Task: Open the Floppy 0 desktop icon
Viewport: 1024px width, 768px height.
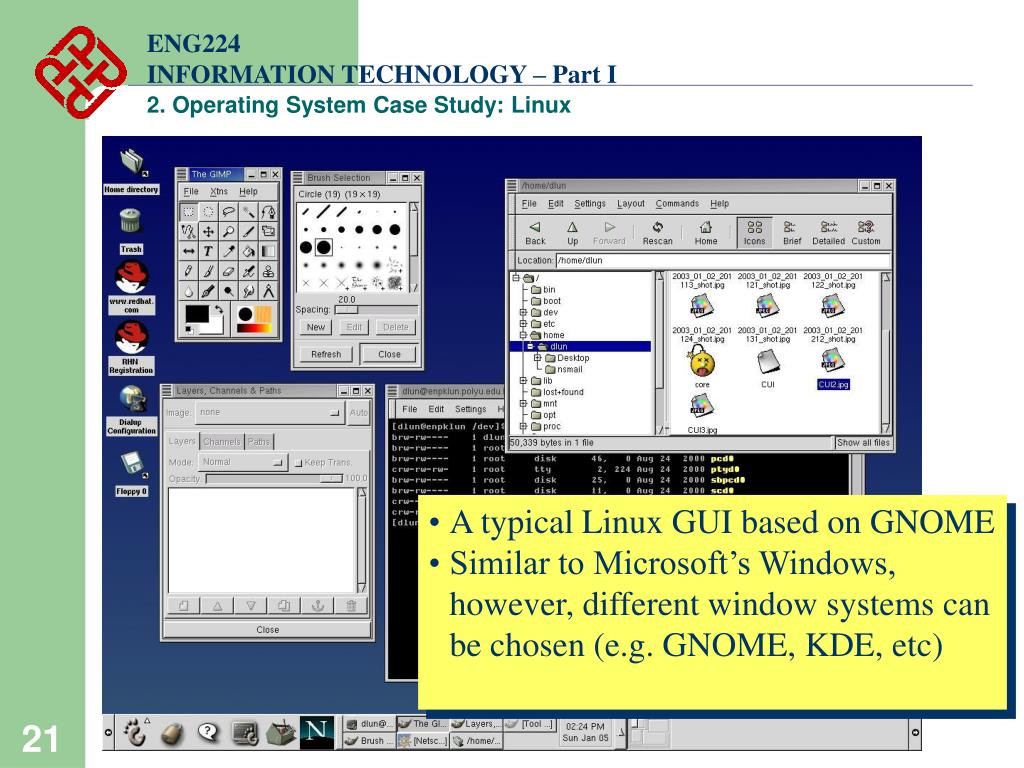Action: (x=132, y=473)
